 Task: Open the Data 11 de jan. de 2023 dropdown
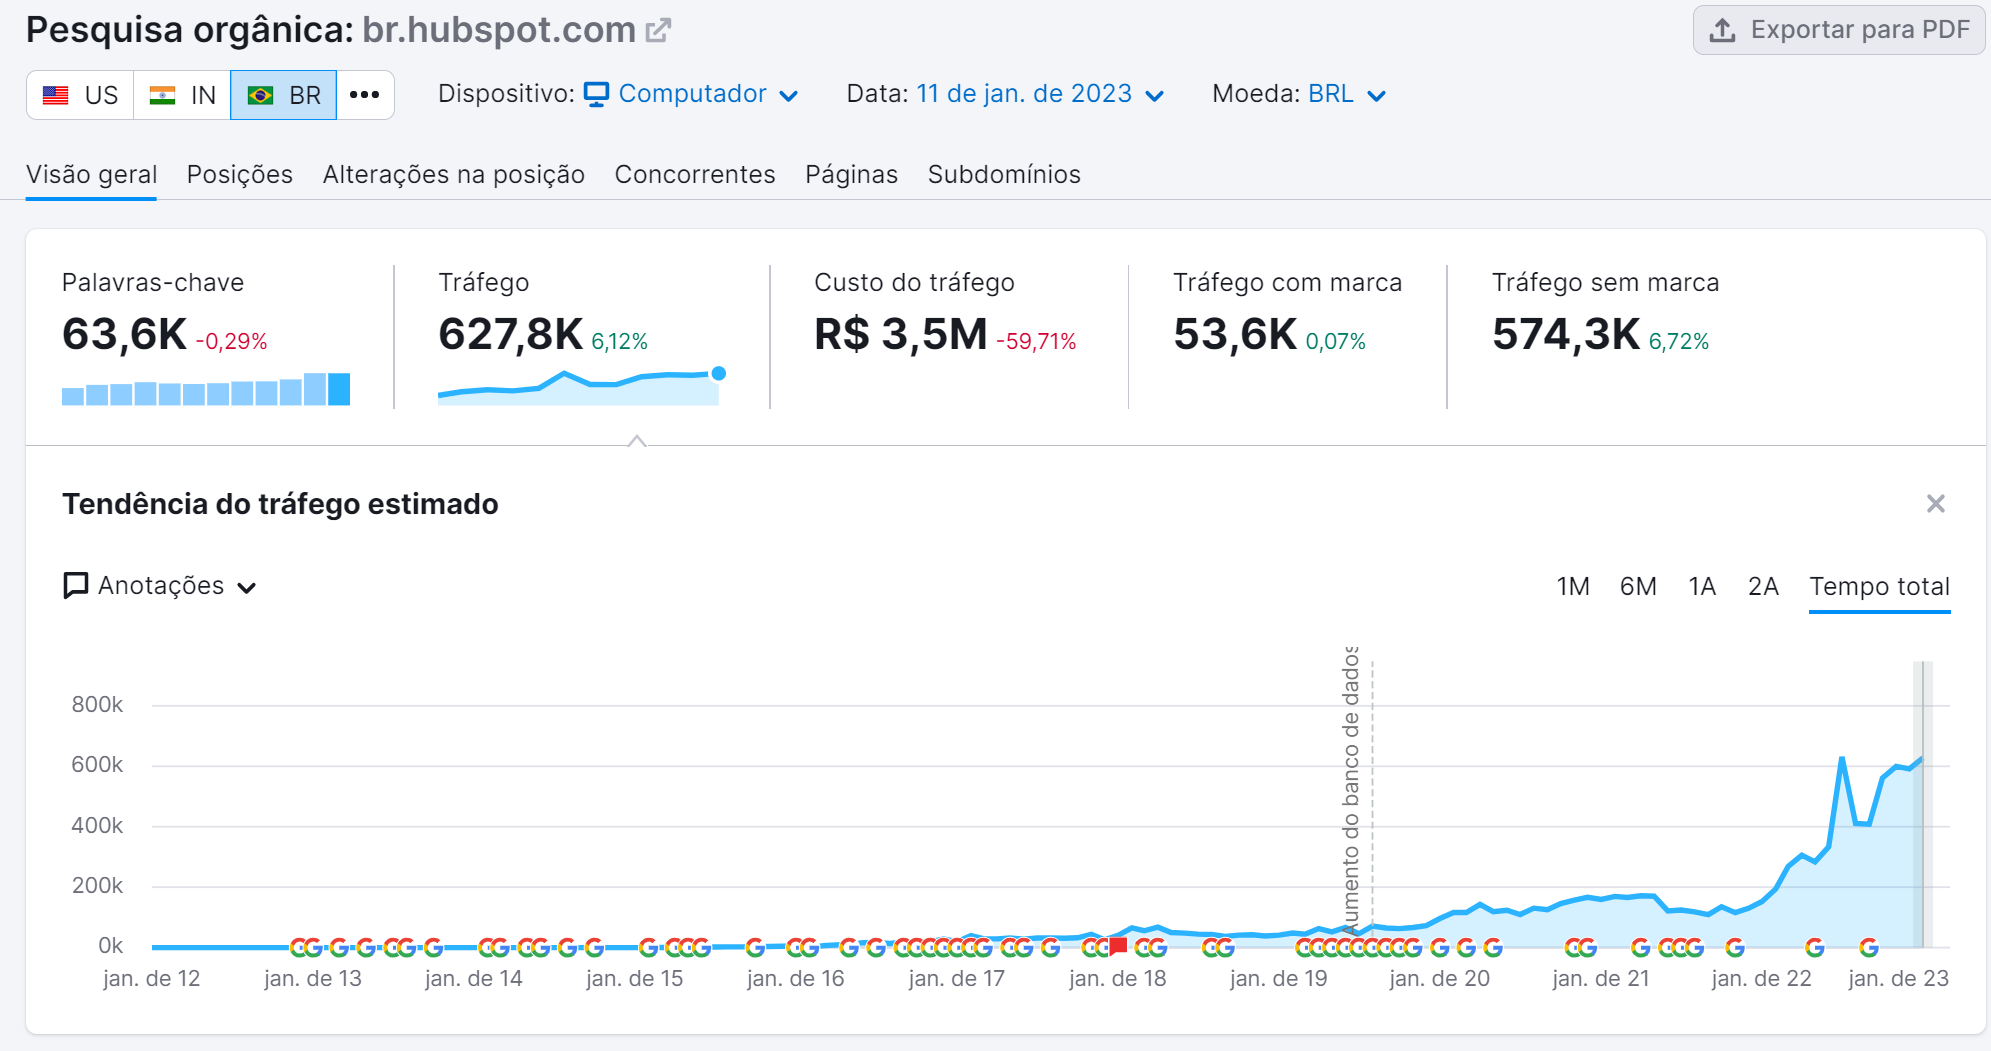click(1040, 94)
